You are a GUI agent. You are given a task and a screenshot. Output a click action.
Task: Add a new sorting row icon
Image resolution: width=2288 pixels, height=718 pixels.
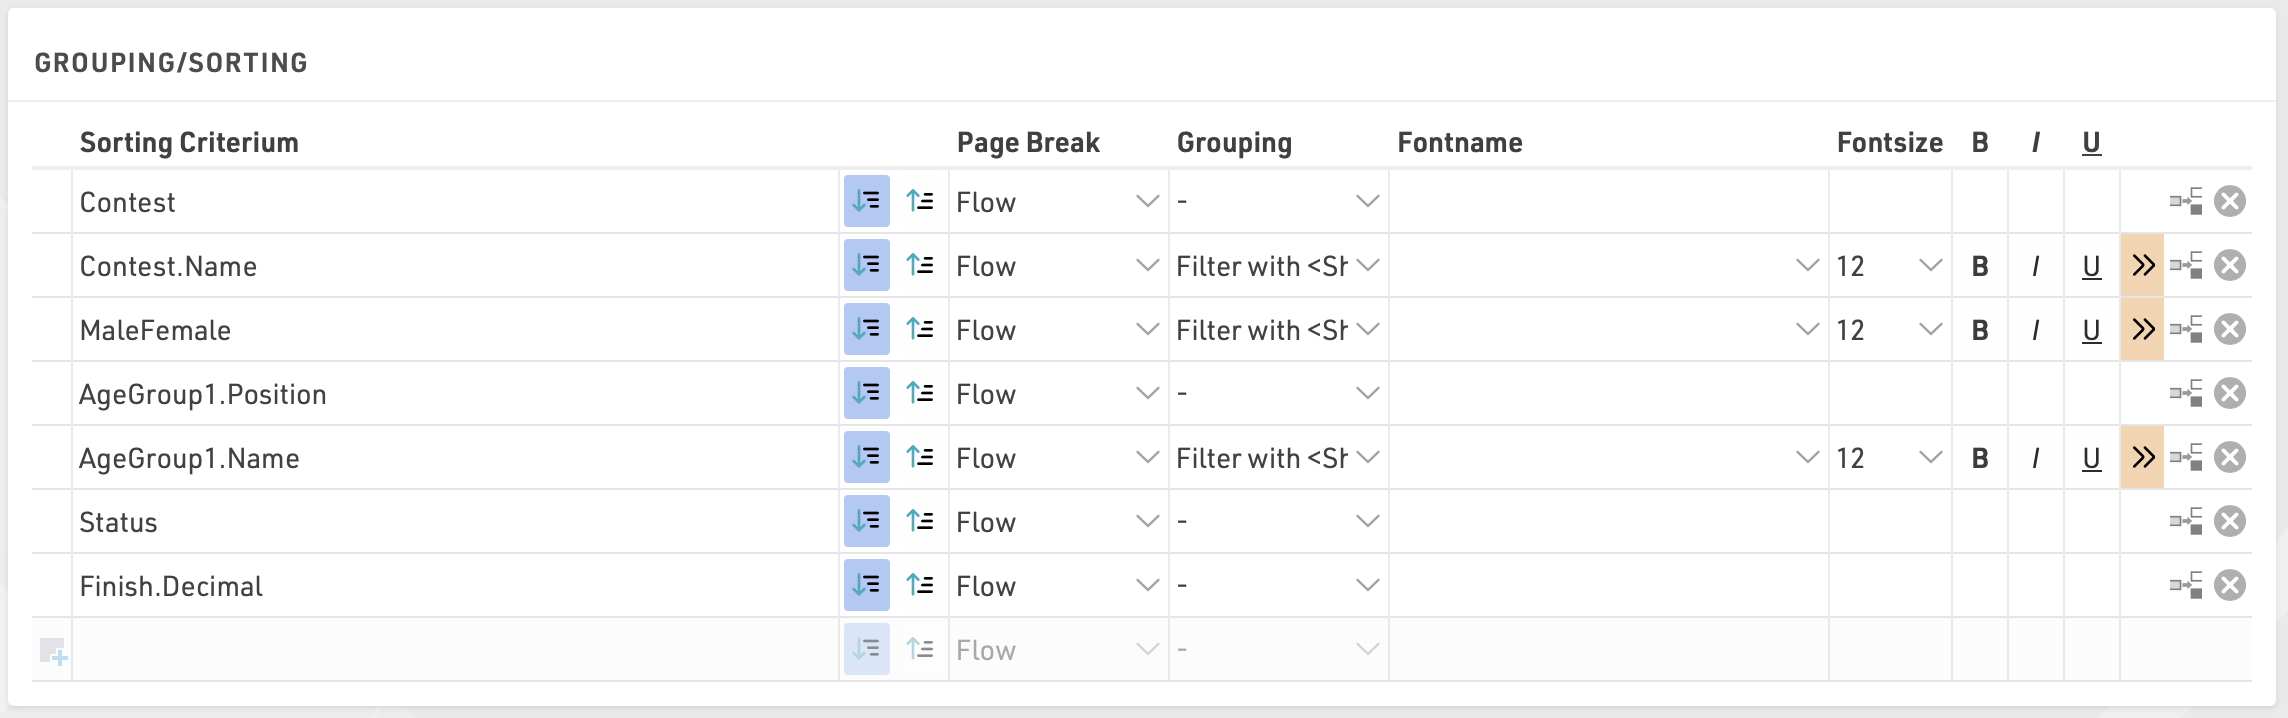[53, 652]
